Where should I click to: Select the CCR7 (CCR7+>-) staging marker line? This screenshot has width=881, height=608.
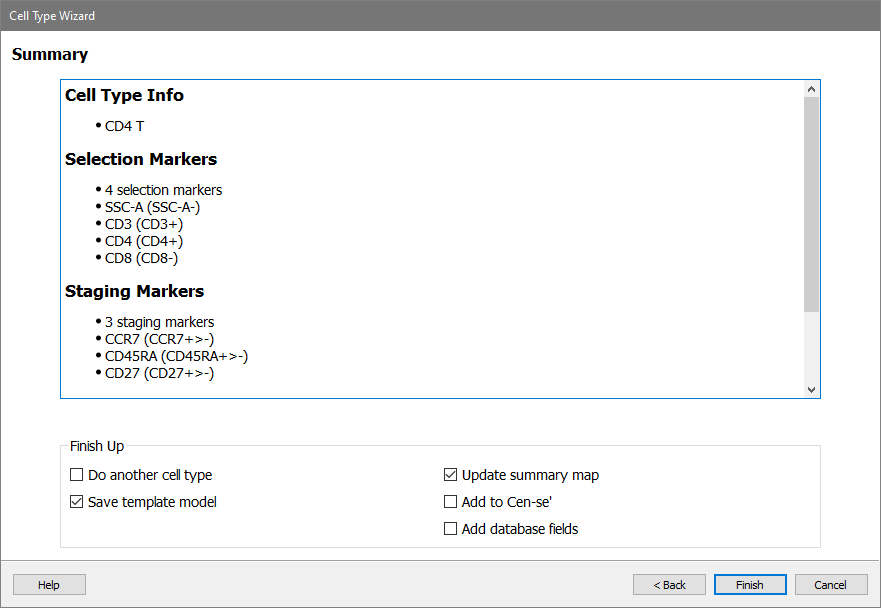[x=159, y=339]
